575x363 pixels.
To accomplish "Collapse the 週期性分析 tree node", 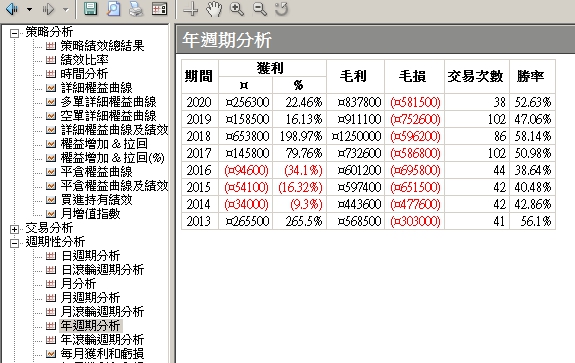I will pos(14,243).
